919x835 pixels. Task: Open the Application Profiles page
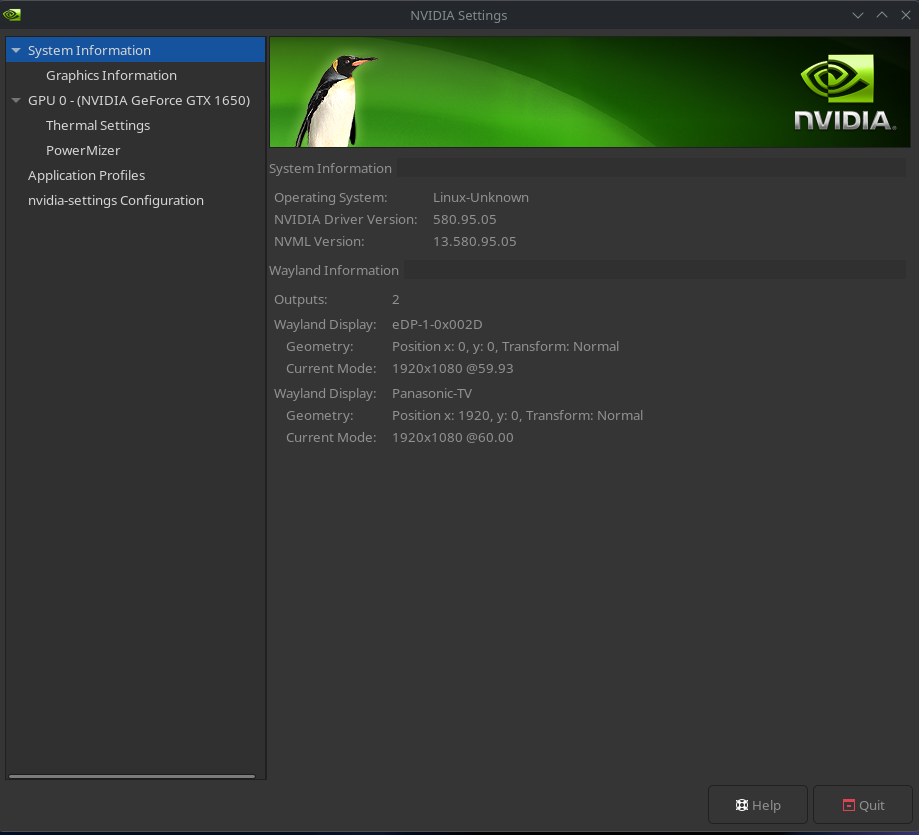point(86,175)
